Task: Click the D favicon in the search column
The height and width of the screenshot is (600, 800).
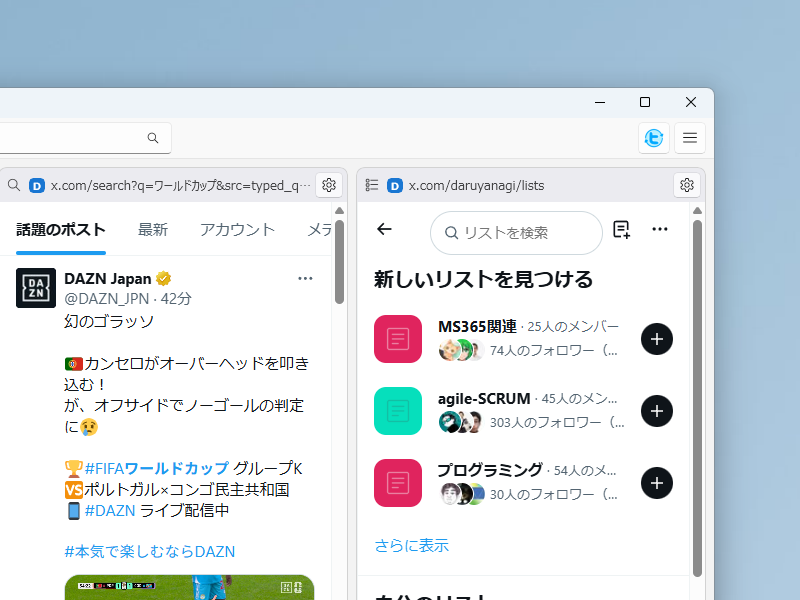Action: pyautogui.click(x=37, y=186)
